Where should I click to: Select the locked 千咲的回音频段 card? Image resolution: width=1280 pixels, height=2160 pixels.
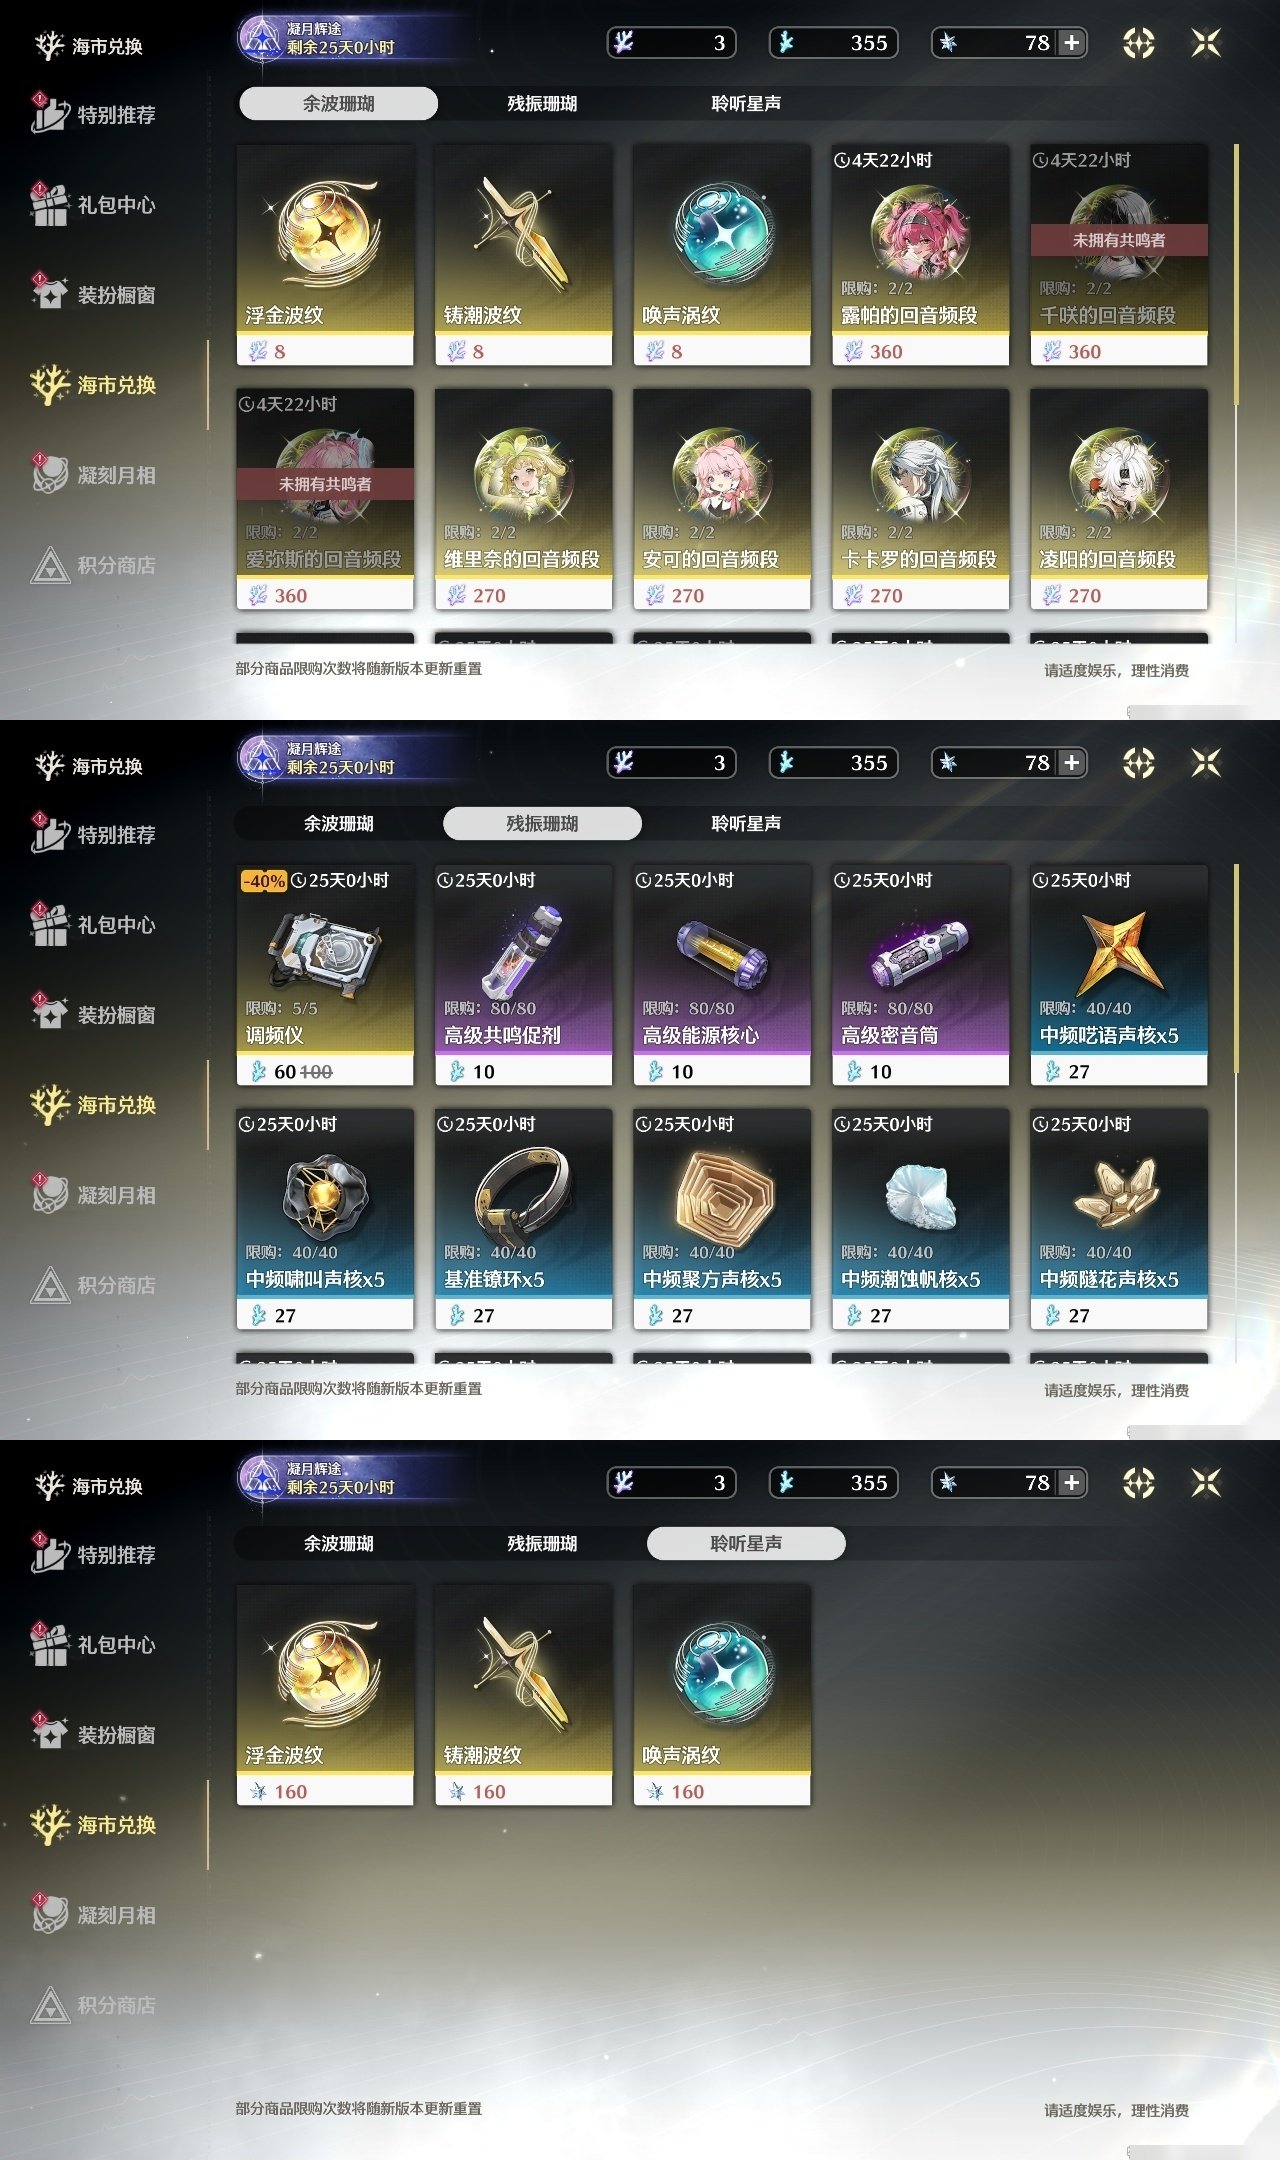coord(1119,255)
